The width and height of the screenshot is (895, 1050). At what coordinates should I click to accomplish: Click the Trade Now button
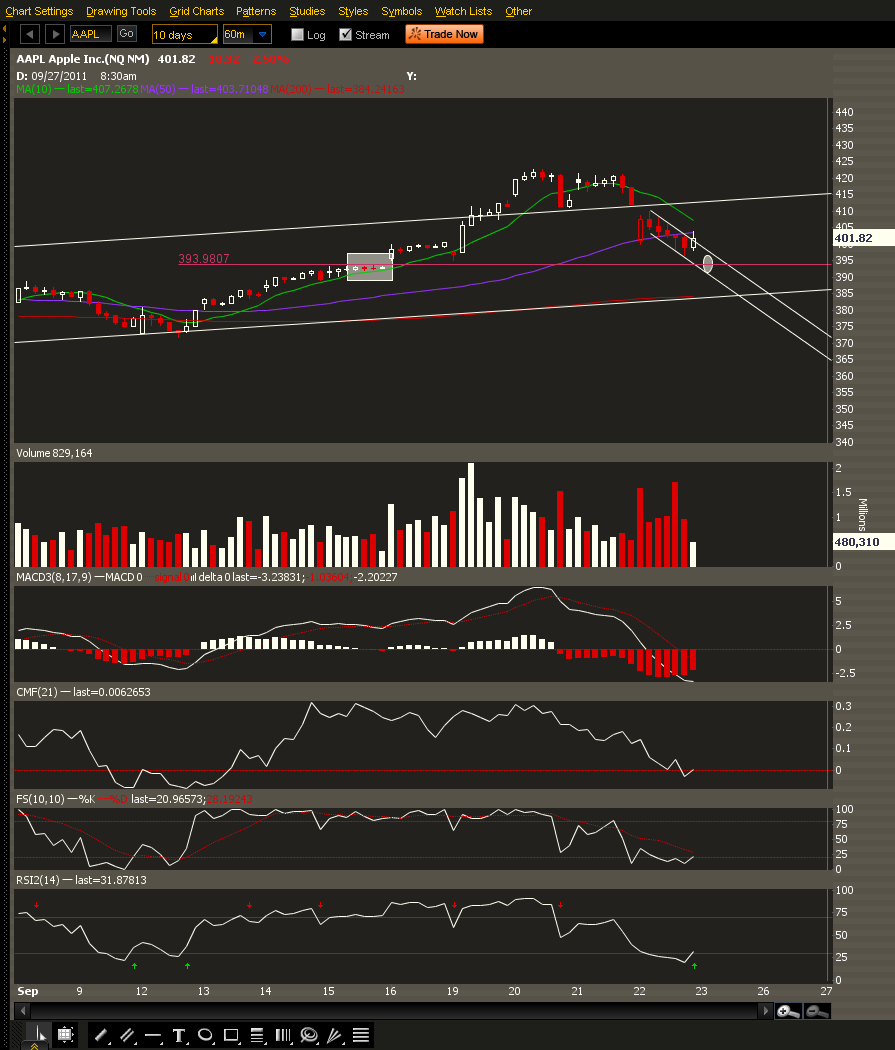click(444, 34)
